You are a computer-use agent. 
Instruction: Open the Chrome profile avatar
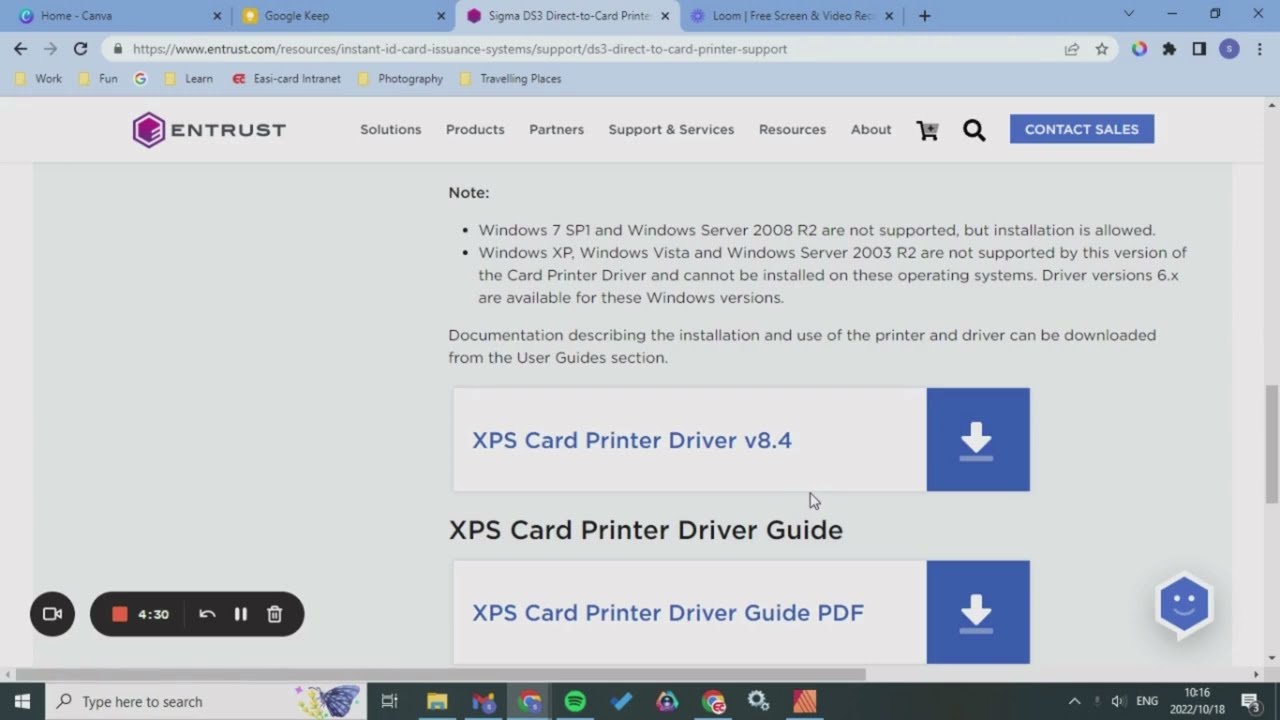(x=1229, y=48)
